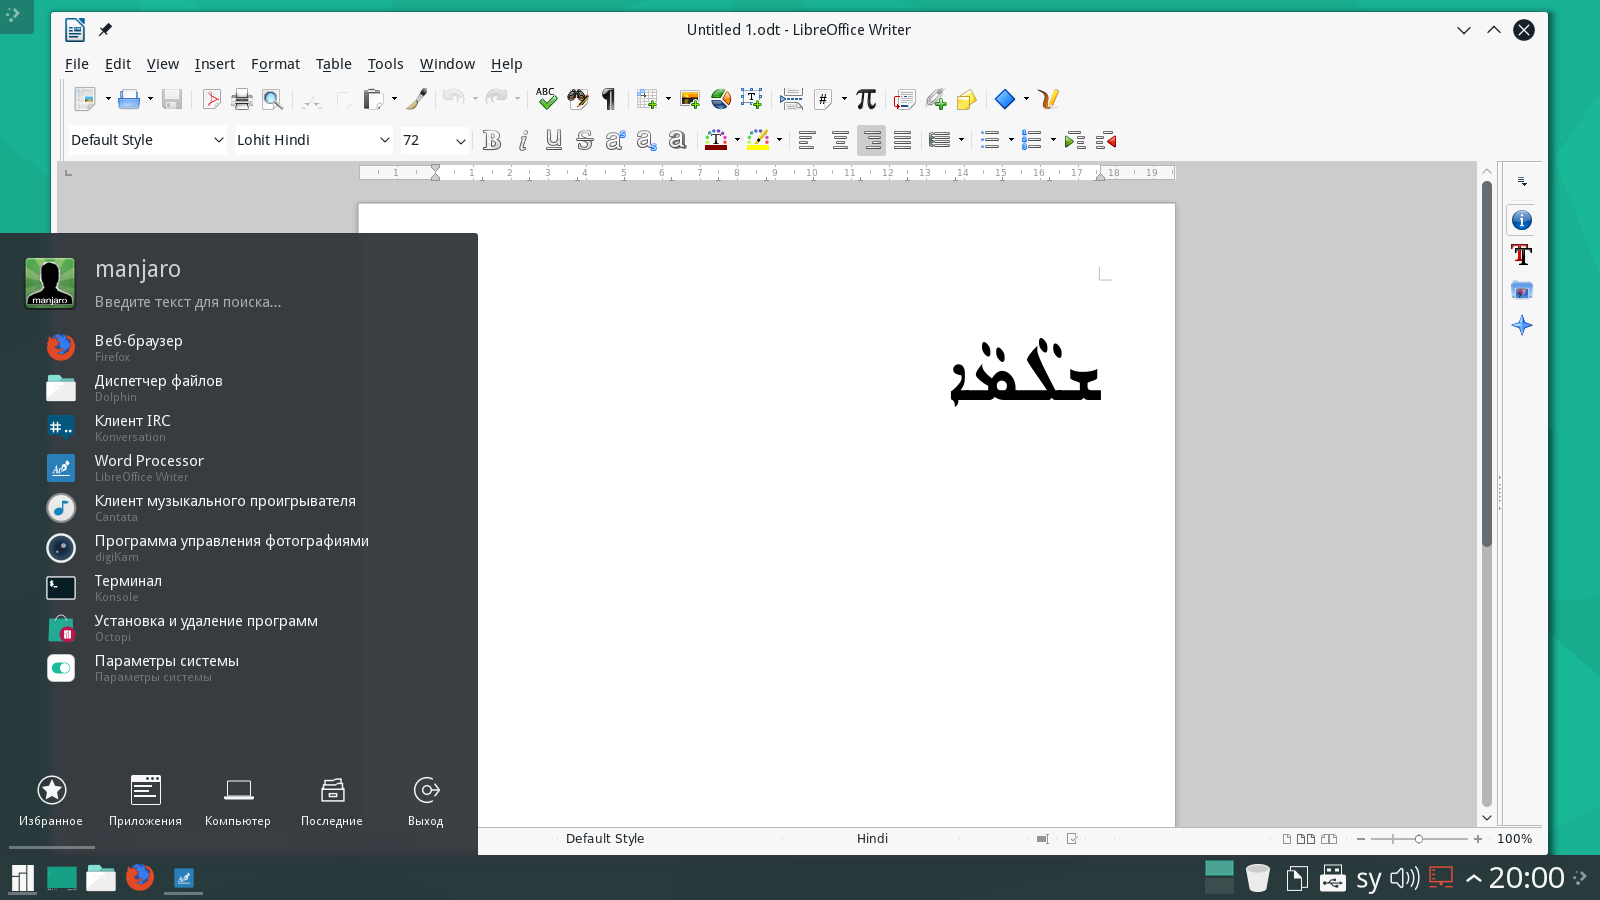The image size is (1600, 900).
Task: Click the Insert Chart icon
Action: click(x=720, y=99)
